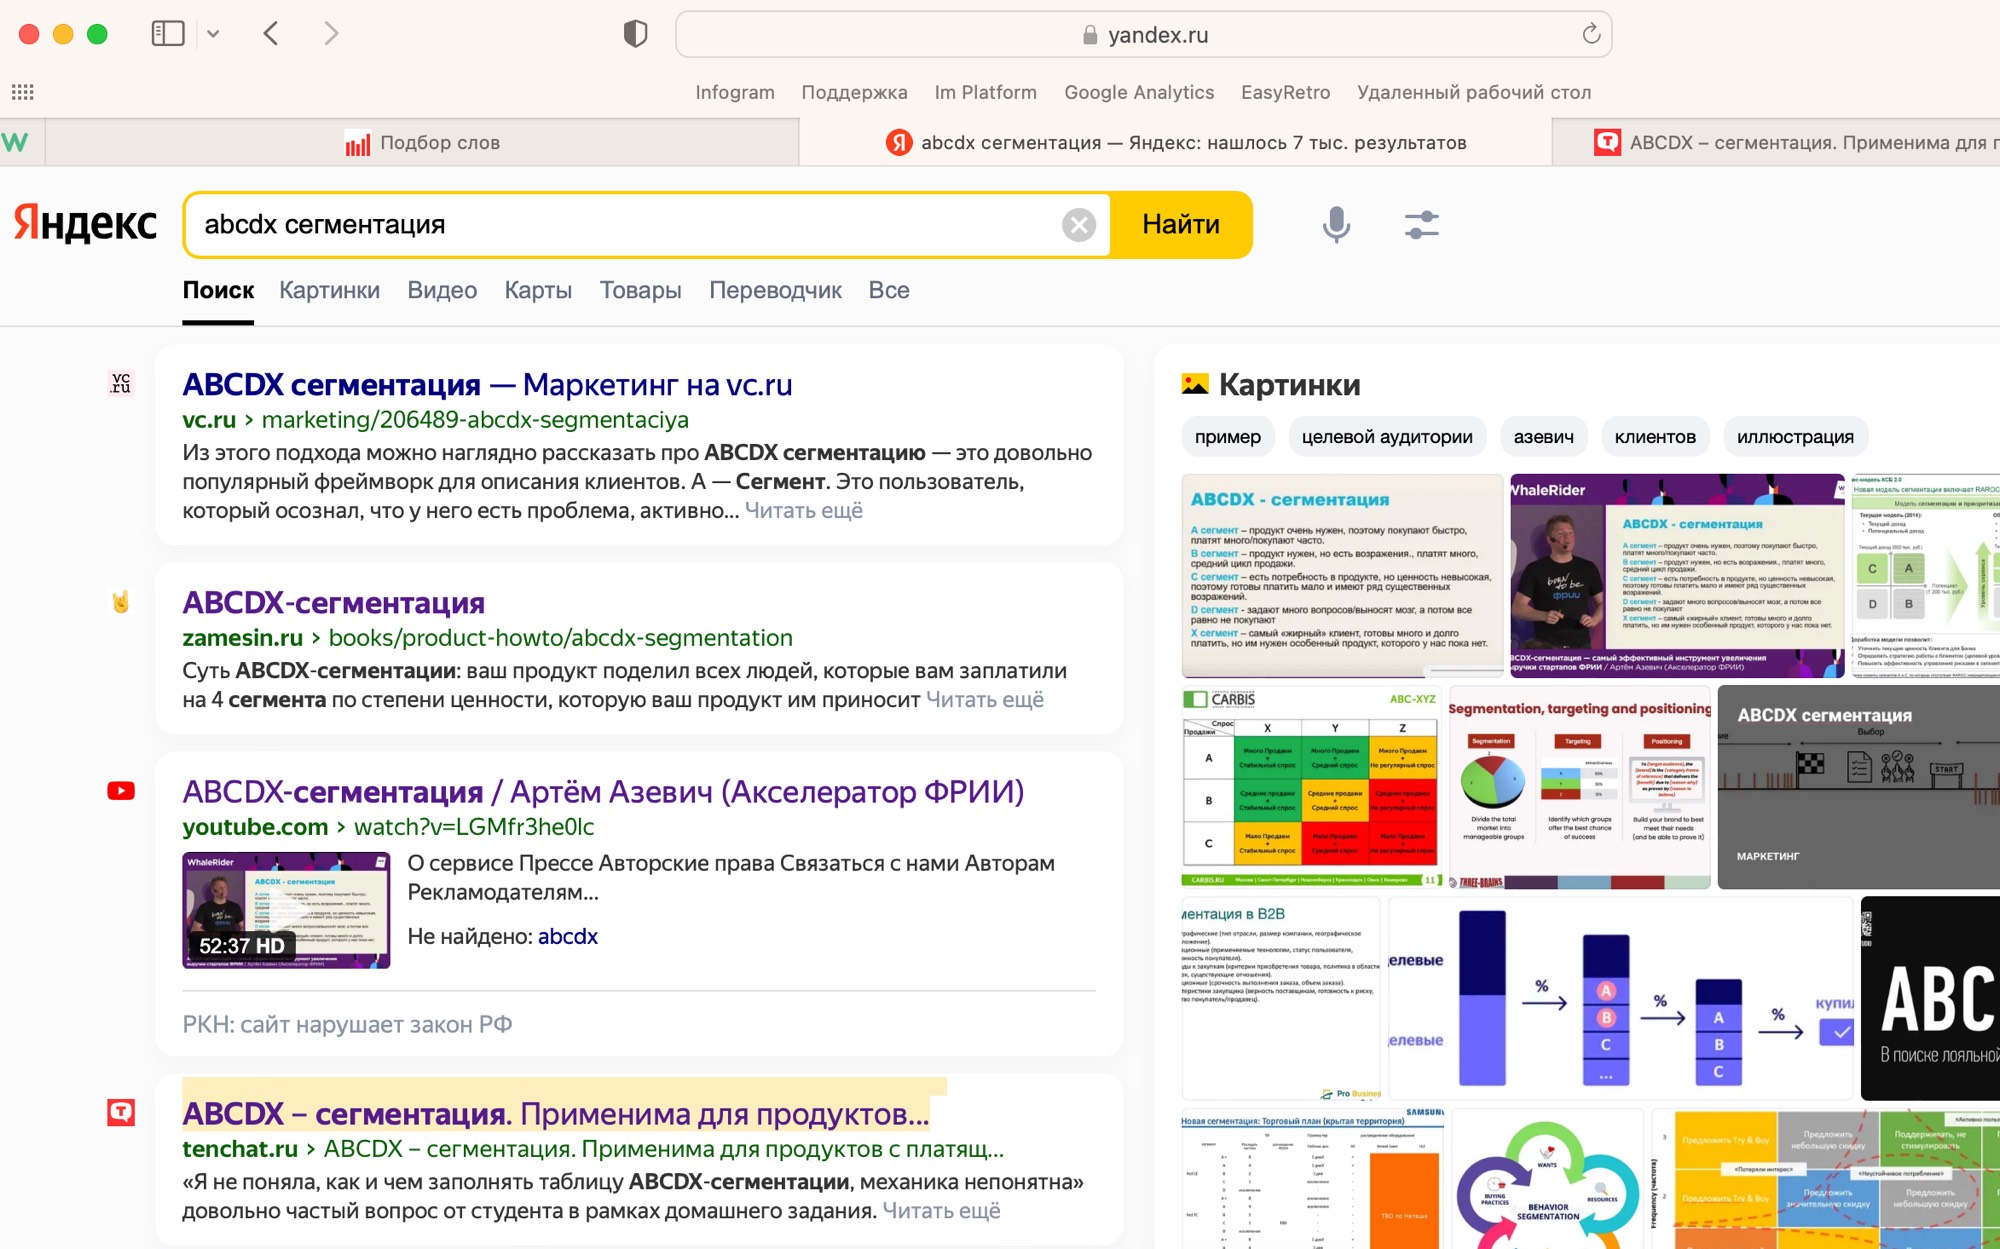Open the favorites grid icon
The height and width of the screenshot is (1249, 2000).
coord(23,92)
